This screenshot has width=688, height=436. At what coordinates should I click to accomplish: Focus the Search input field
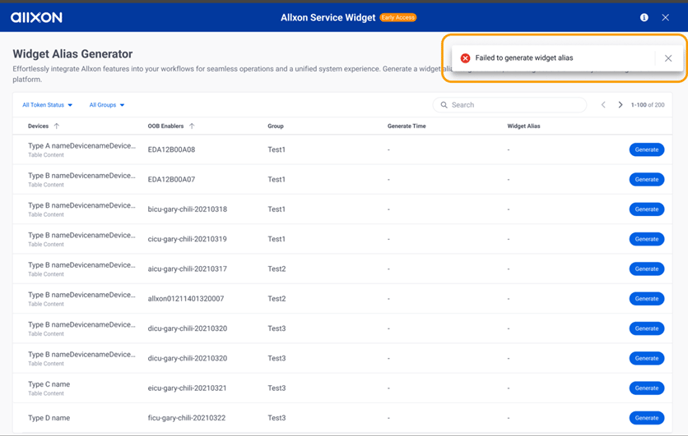[510, 105]
